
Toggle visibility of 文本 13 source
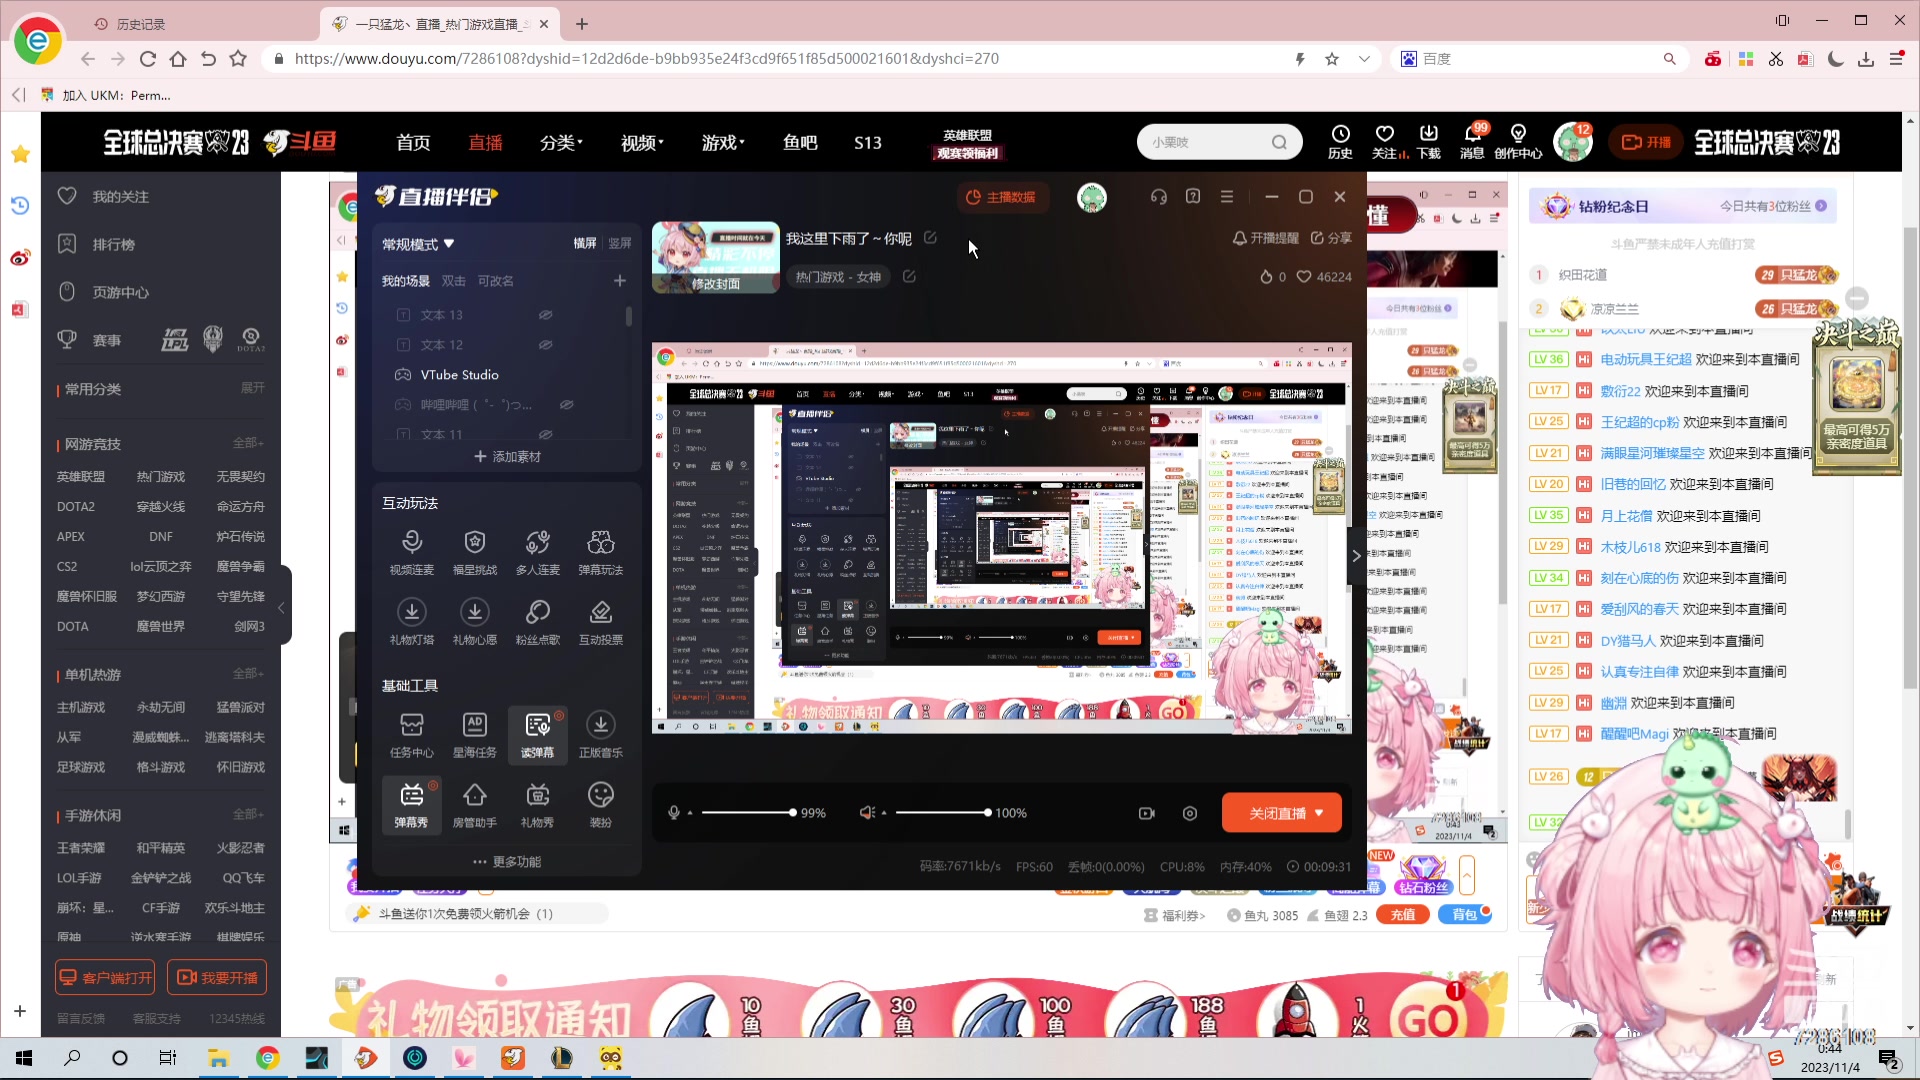[546, 314]
